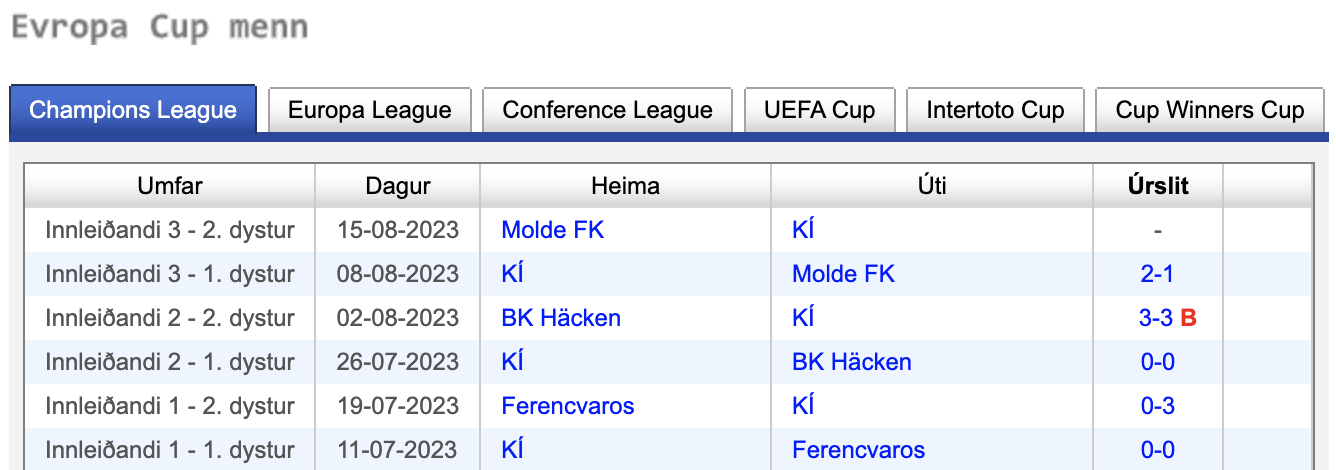Sort table by Úrslit column header
Screen dimensions: 1336x470
click(x=1158, y=186)
